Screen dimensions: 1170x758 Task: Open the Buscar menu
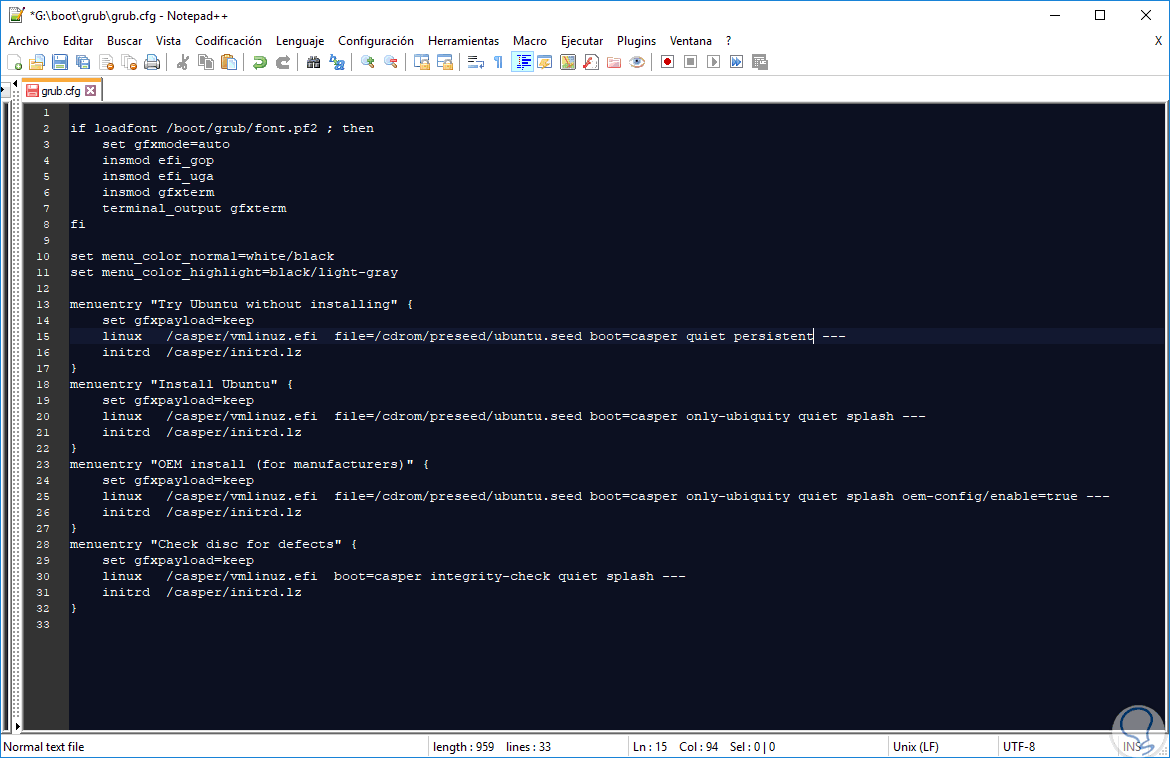[x=124, y=41]
